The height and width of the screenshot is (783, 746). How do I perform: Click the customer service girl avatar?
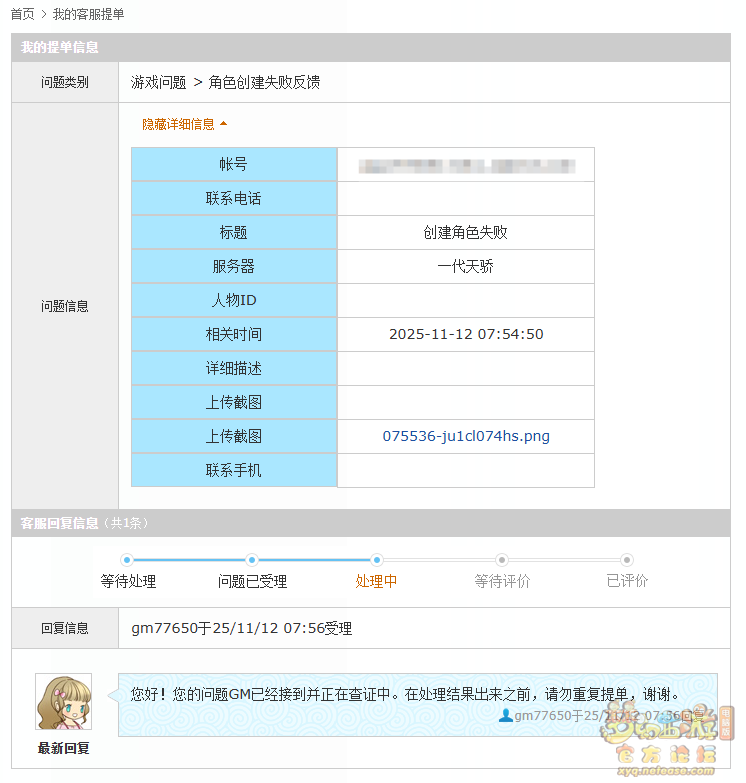(63, 702)
